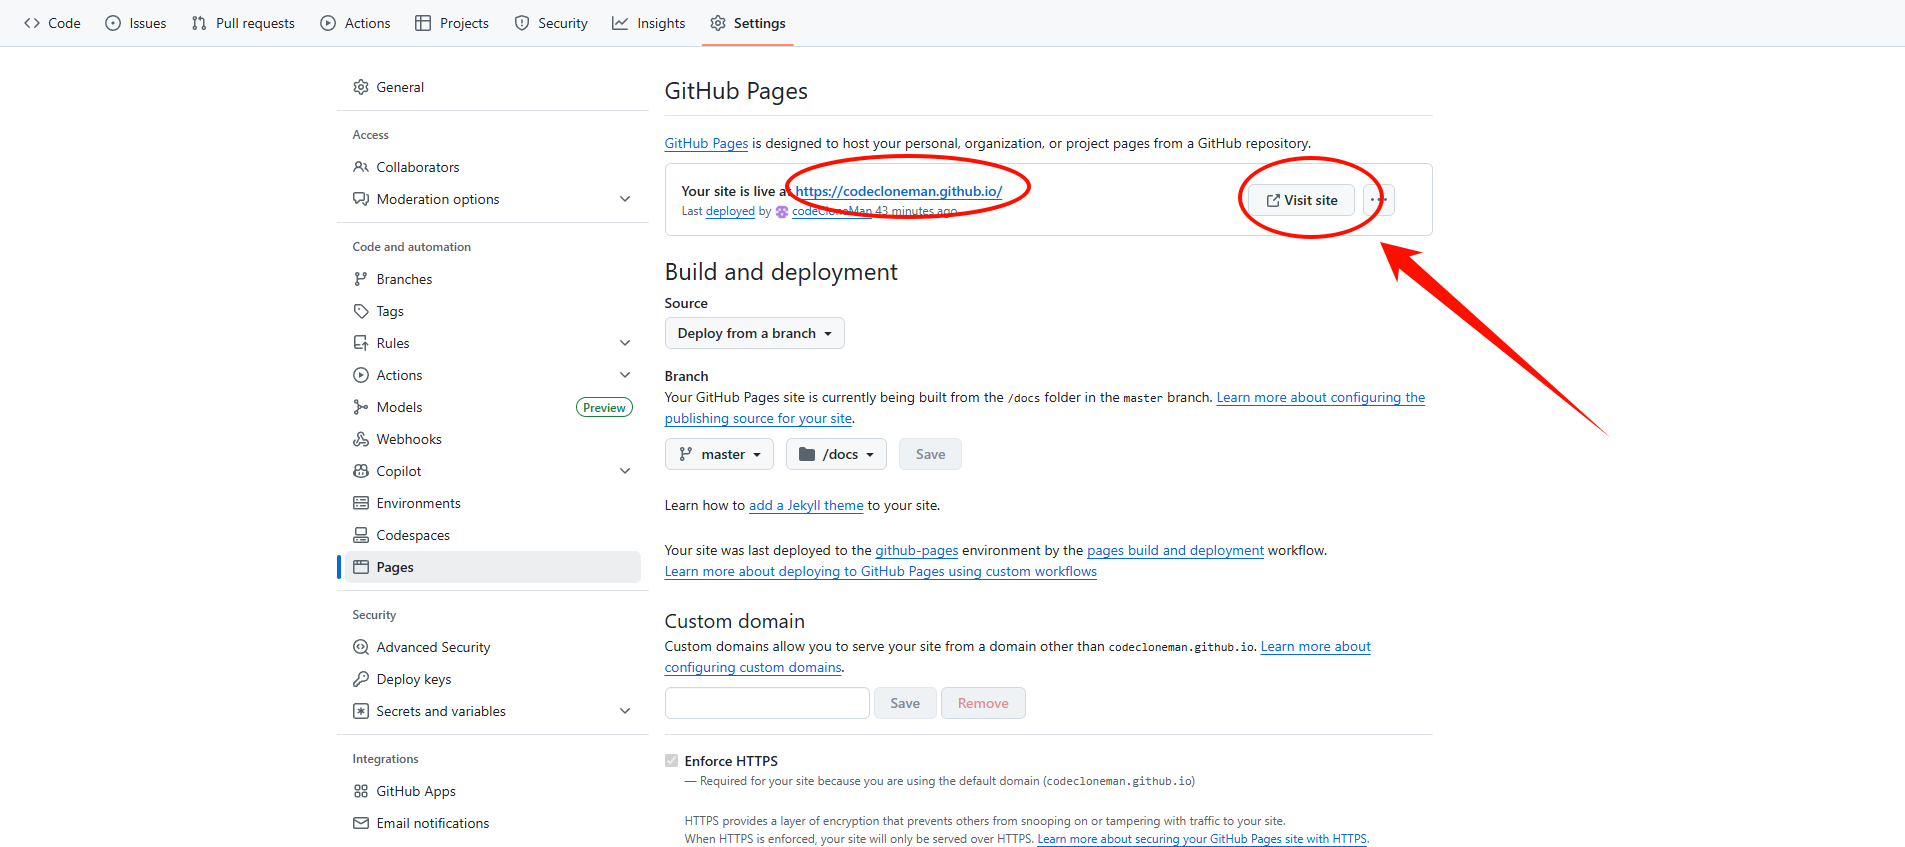Click the Codespaces icon

(361, 535)
